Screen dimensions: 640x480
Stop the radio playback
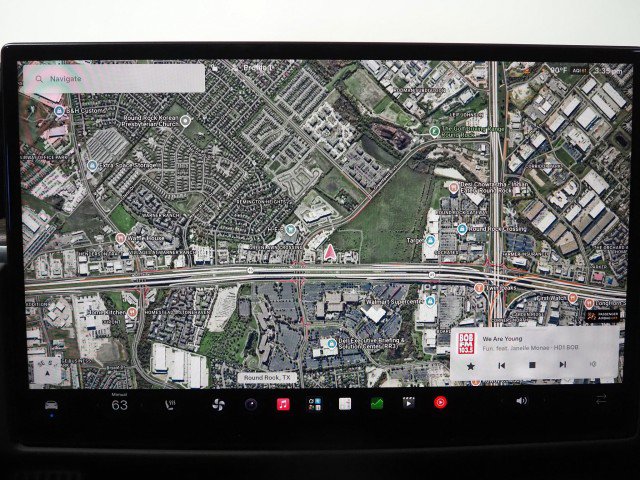click(532, 365)
